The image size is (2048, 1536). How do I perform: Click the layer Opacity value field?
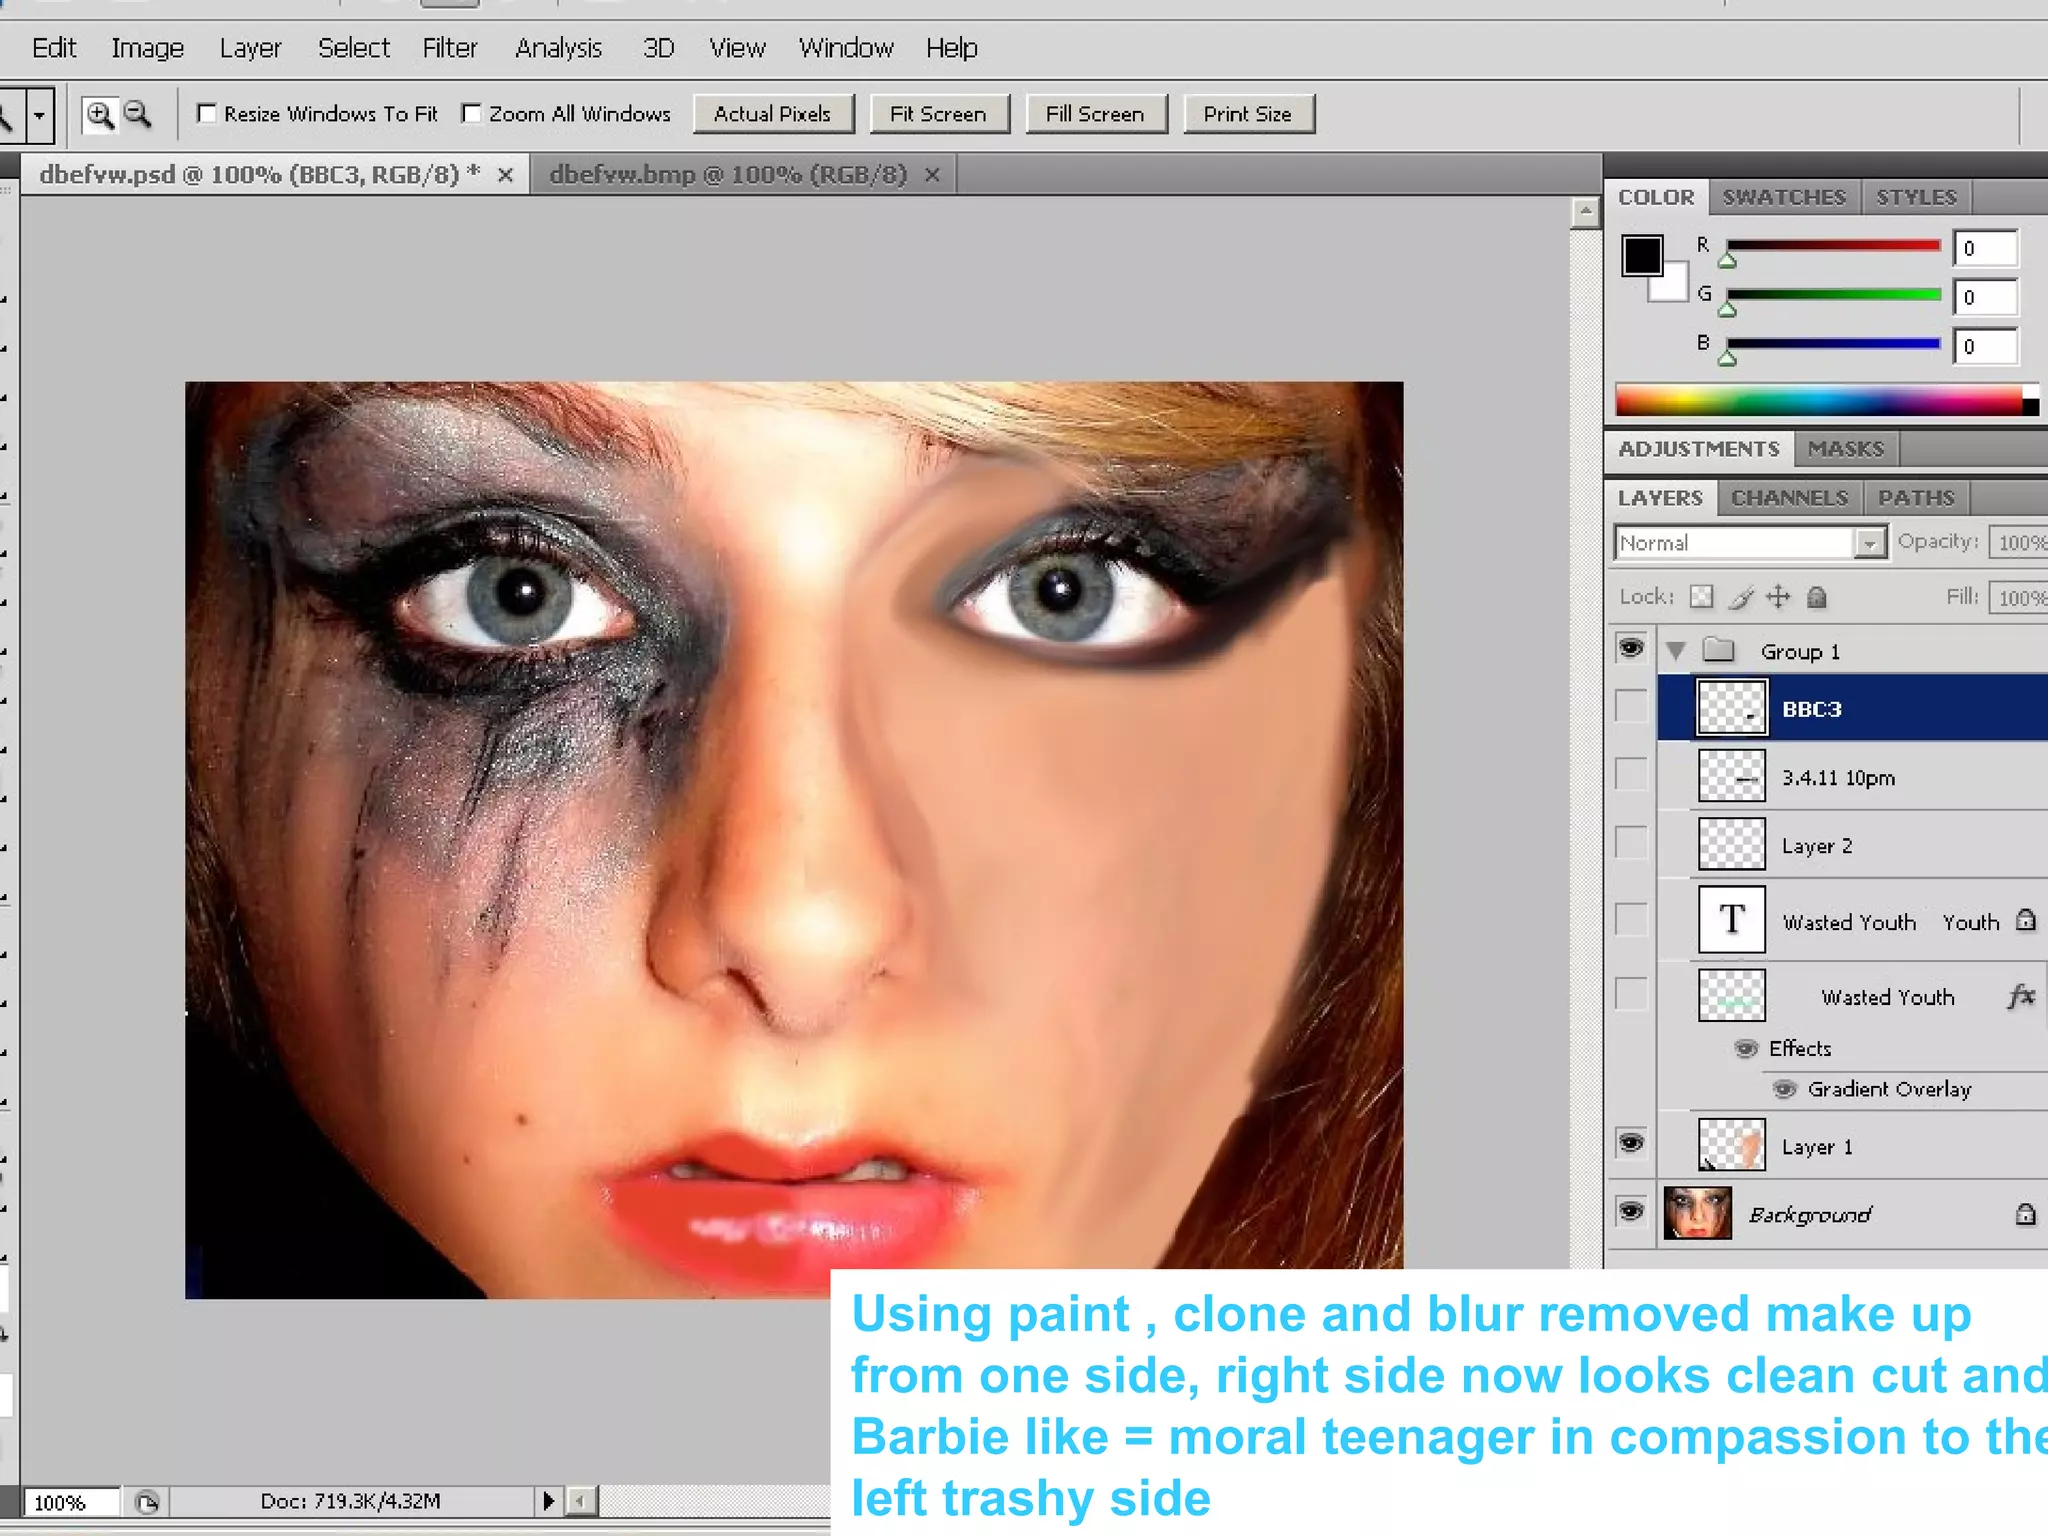click(x=2018, y=542)
